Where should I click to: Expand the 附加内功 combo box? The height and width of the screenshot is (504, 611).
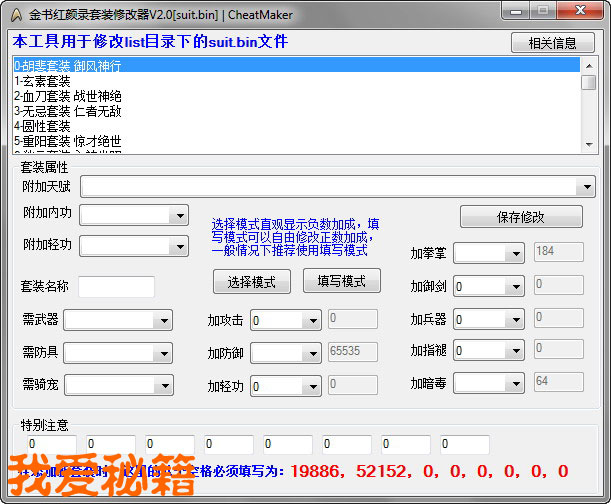coord(179,215)
